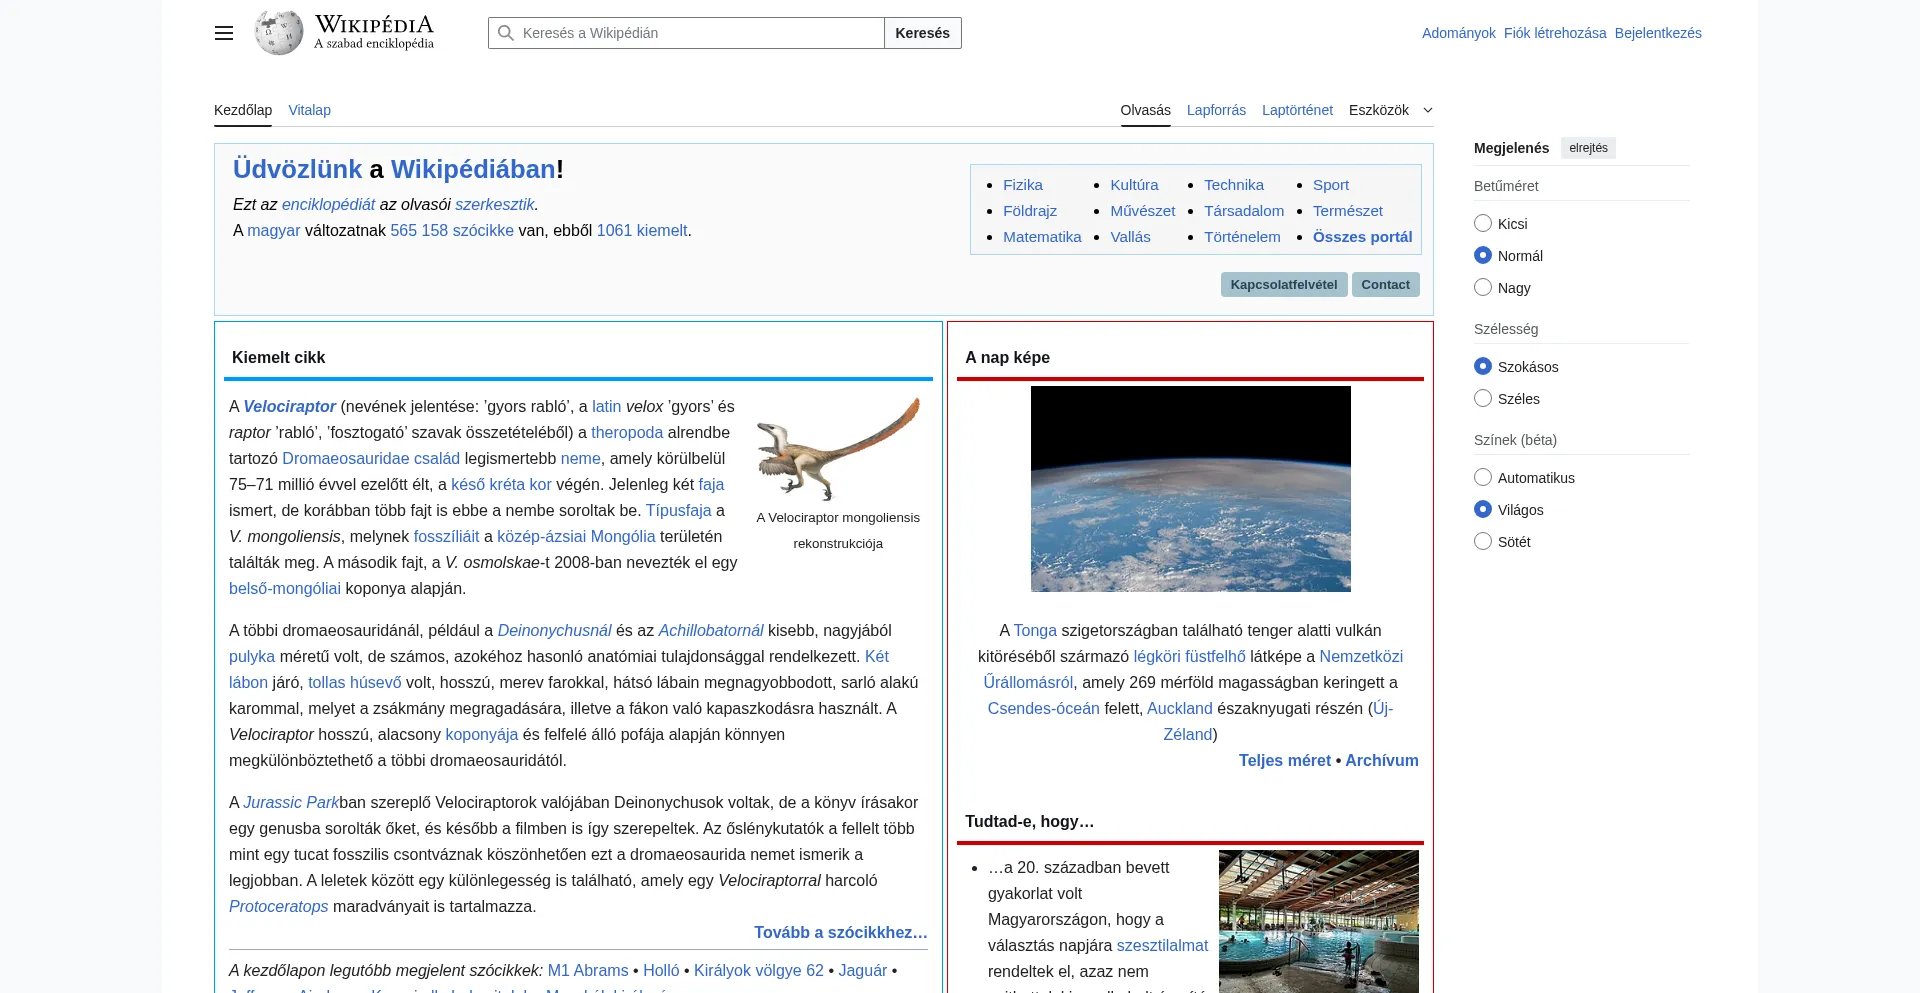
Task: Open the Tonga article
Action: 1035,630
